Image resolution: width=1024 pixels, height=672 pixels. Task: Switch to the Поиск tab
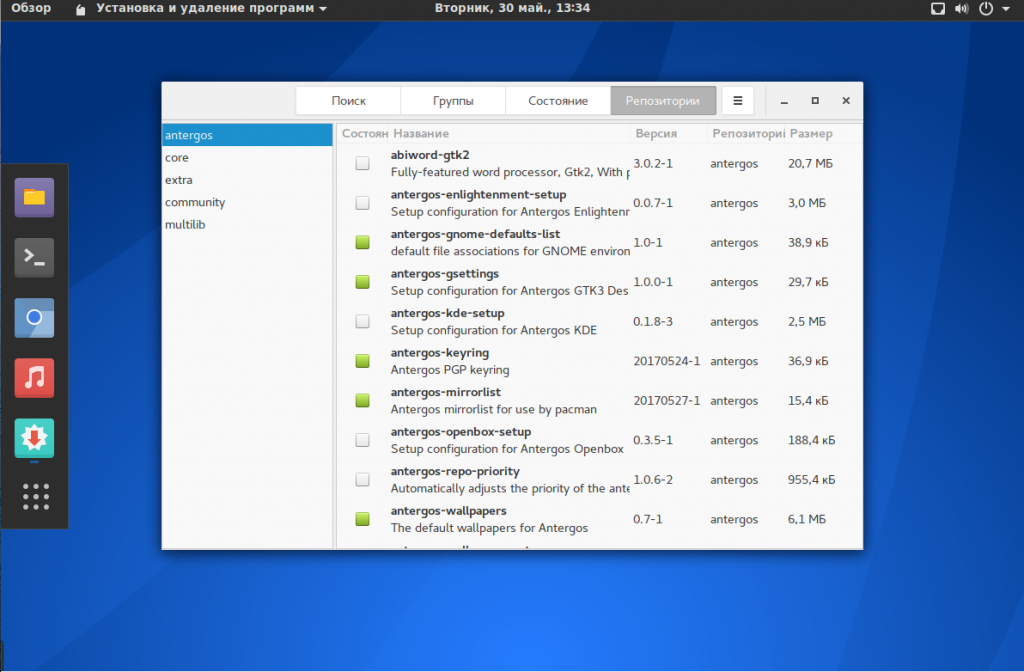348,101
